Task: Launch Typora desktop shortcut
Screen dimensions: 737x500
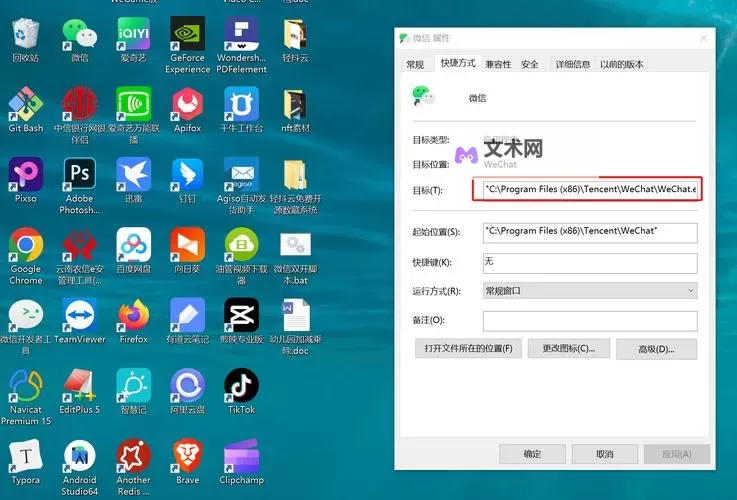Action: pyautogui.click(x=25, y=456)
